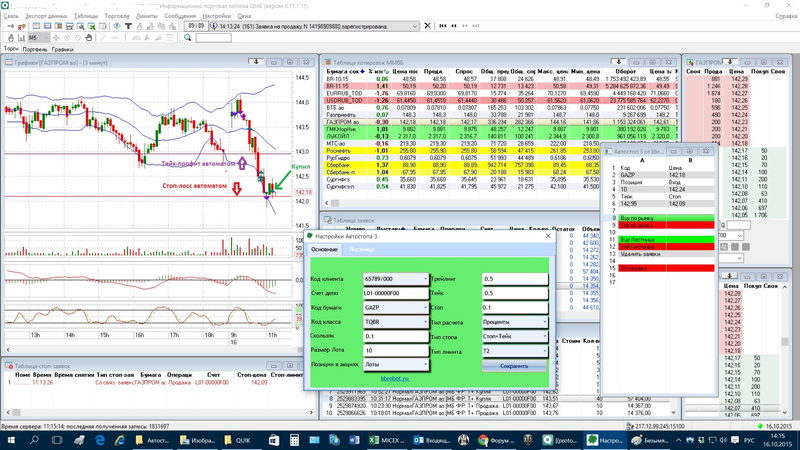The height and width of the screenshot is (450, 800).
Task: Open the Торговля menu
Action: pos(117,17)
